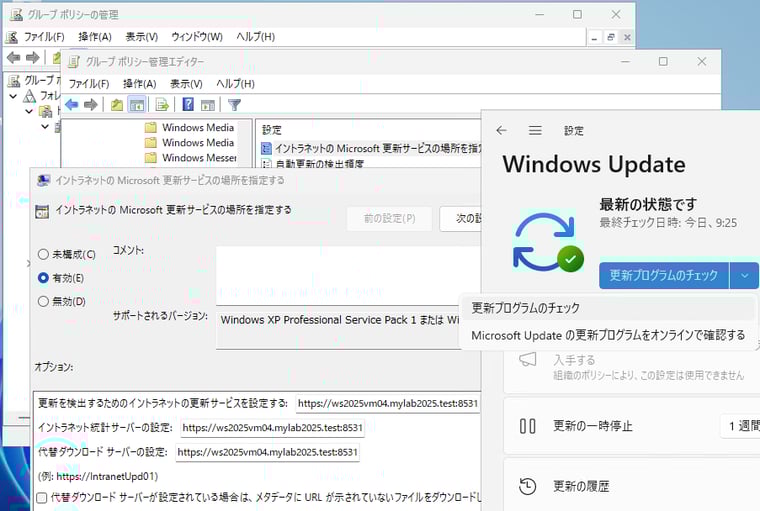
Task: Open the 1 週間 pause duration dropdown
Action: pos(741,426)
